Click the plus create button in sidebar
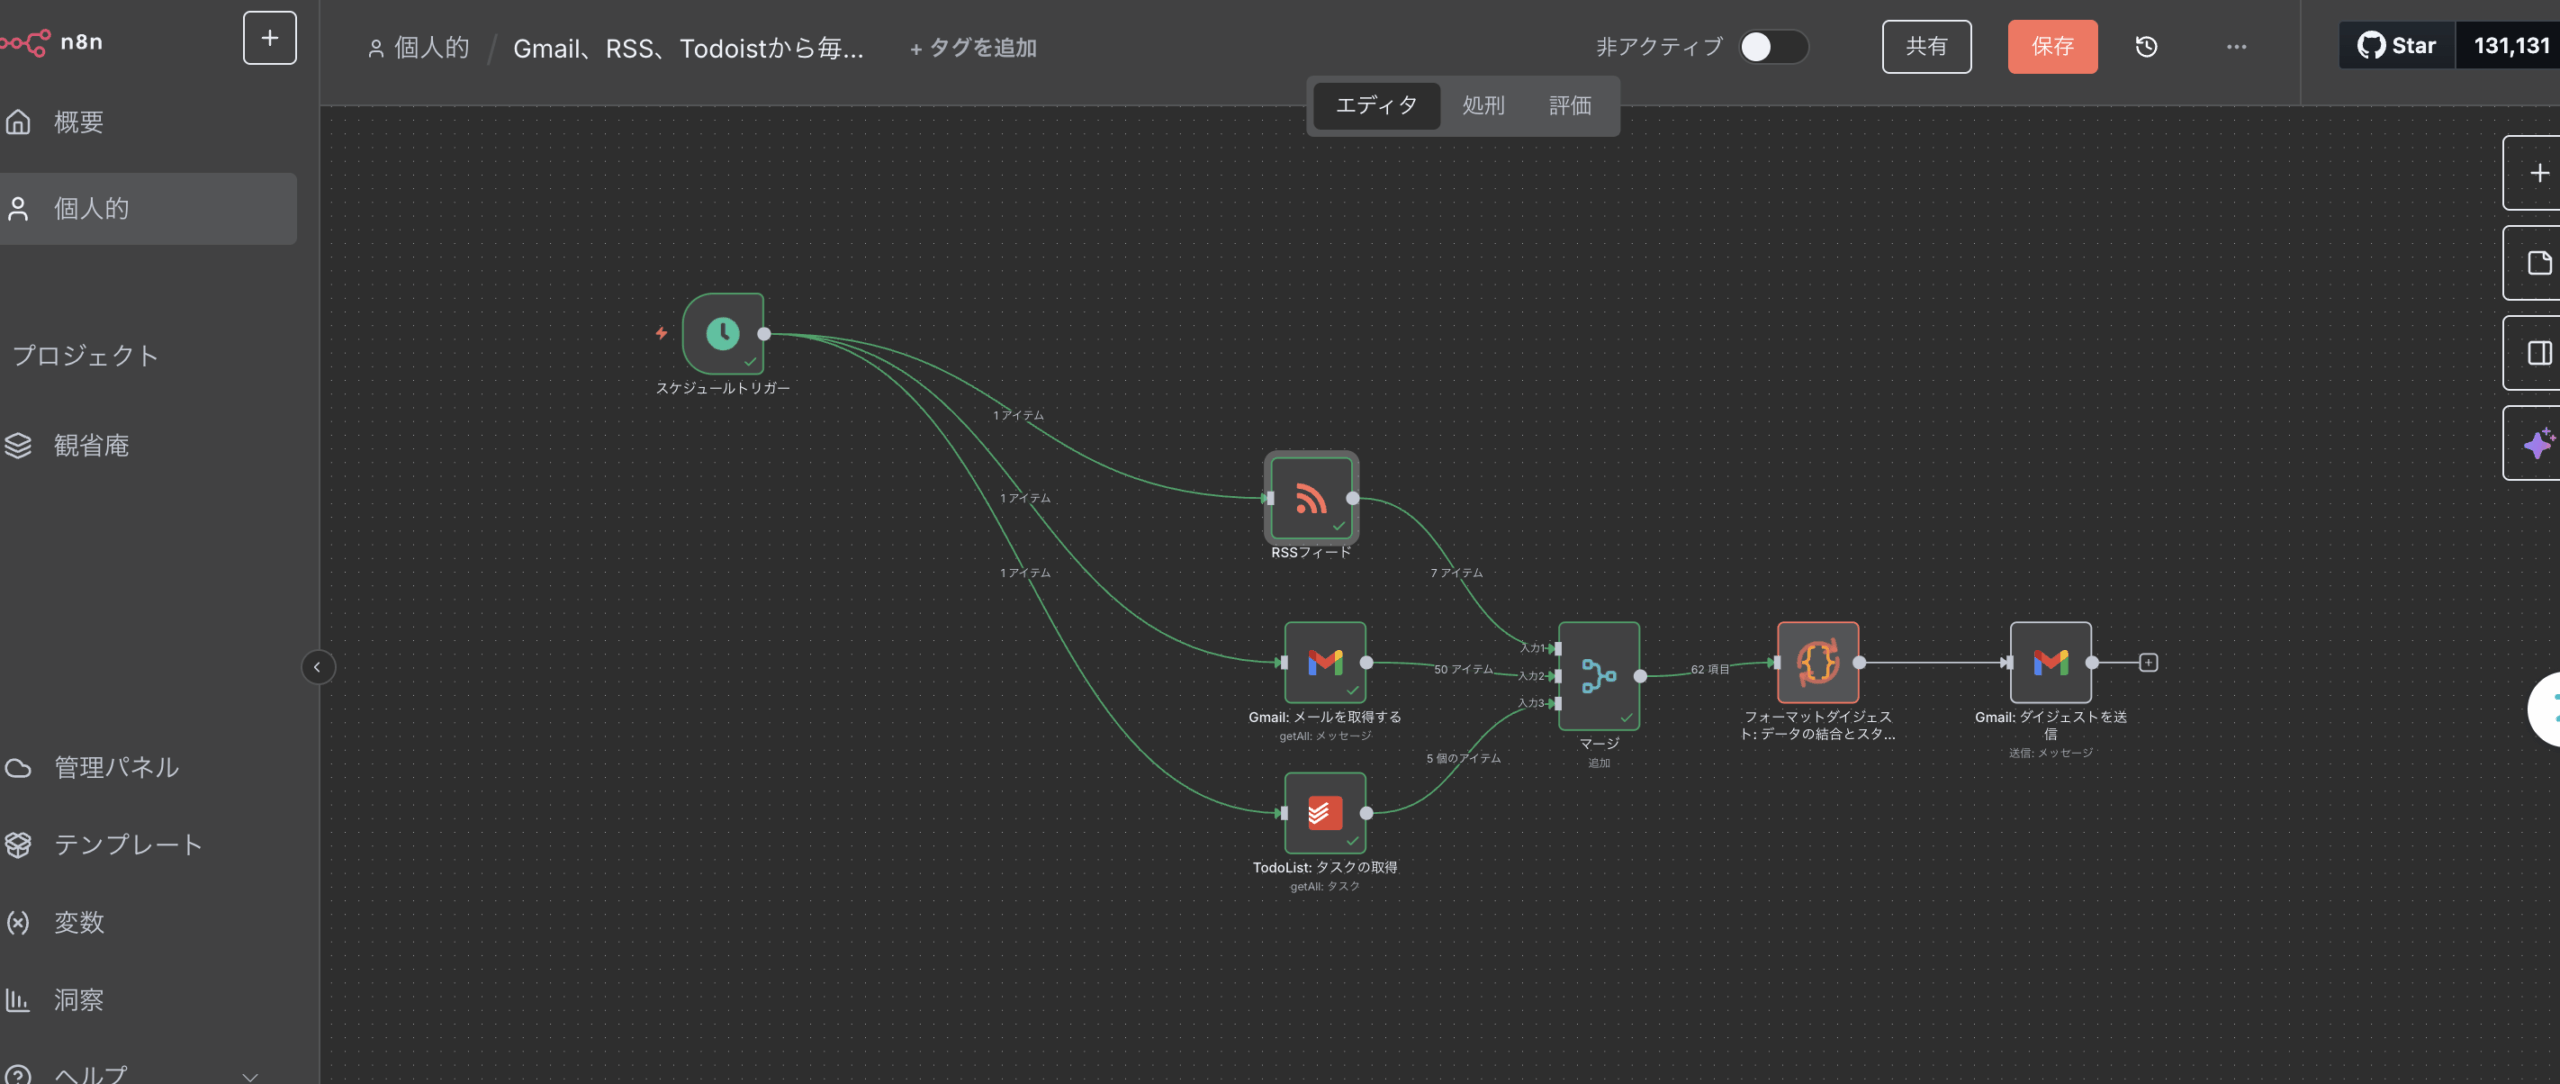The width and height of the screenshot is (2560, 1084). point(270,38)
